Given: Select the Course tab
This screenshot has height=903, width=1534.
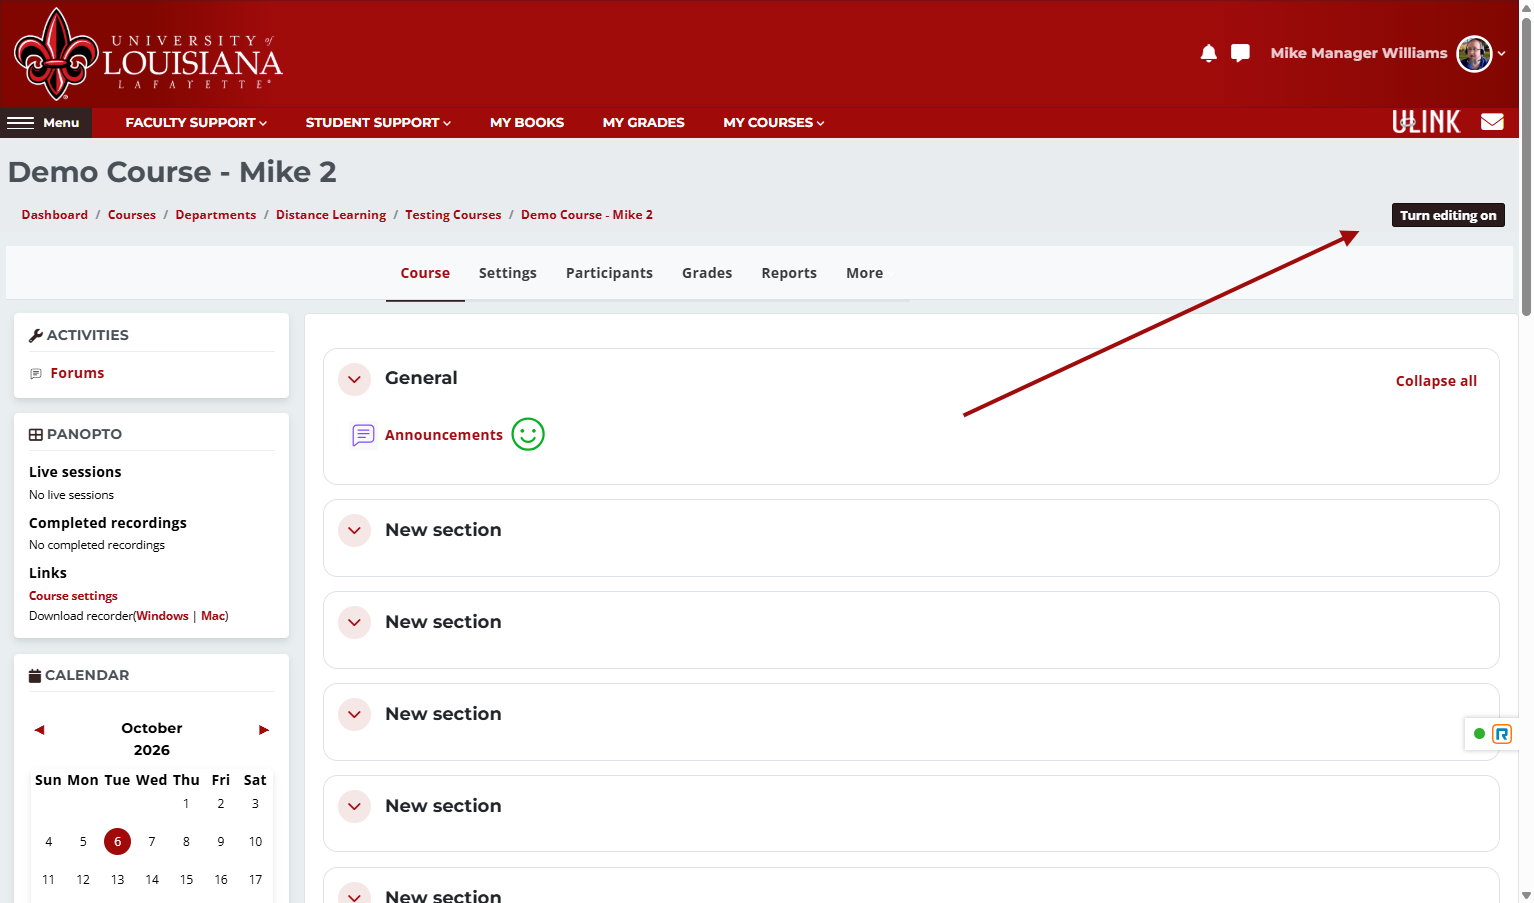Looking at the screenshot, I should [x=425, y=273].
